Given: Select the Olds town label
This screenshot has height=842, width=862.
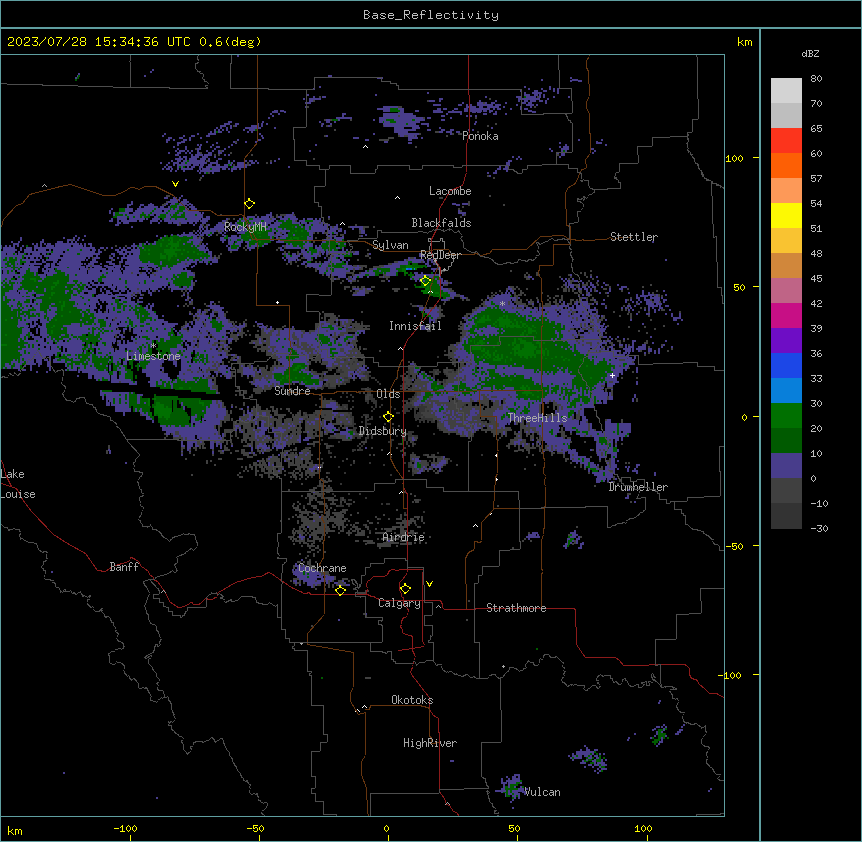Looking at the screenshot, I should tap(388, 394).
